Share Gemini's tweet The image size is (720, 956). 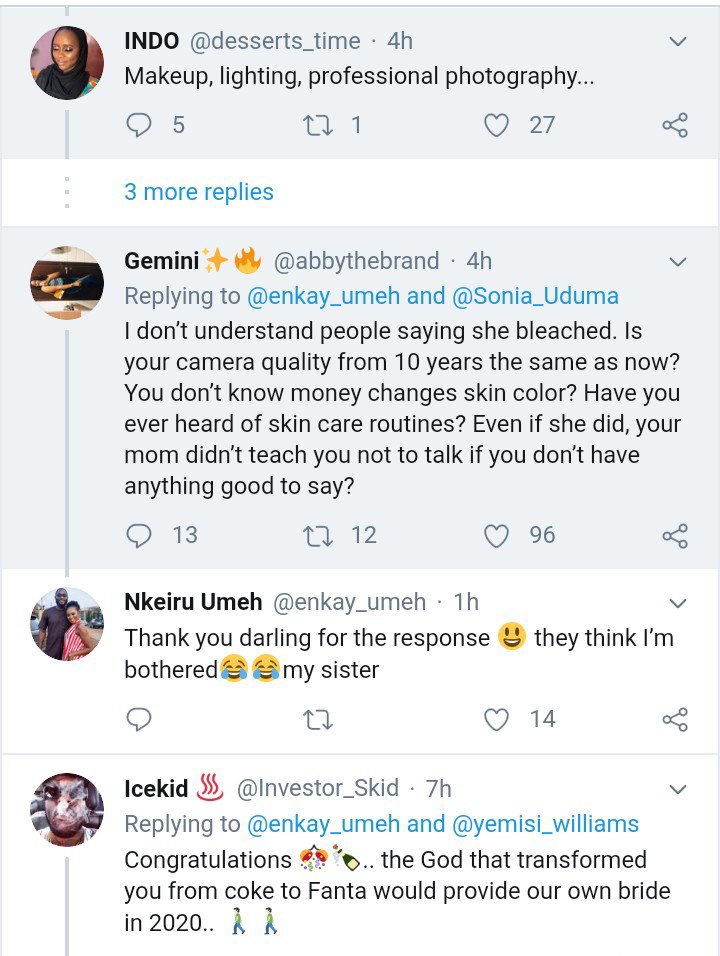click(x=675, y=536)
